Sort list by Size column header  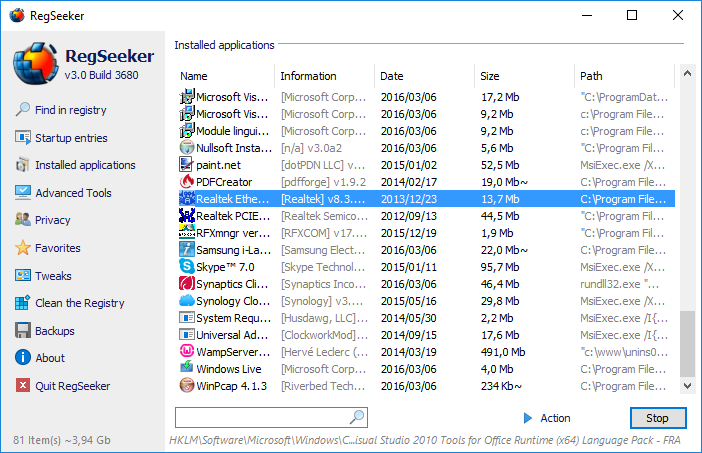(x=524, y=76)
